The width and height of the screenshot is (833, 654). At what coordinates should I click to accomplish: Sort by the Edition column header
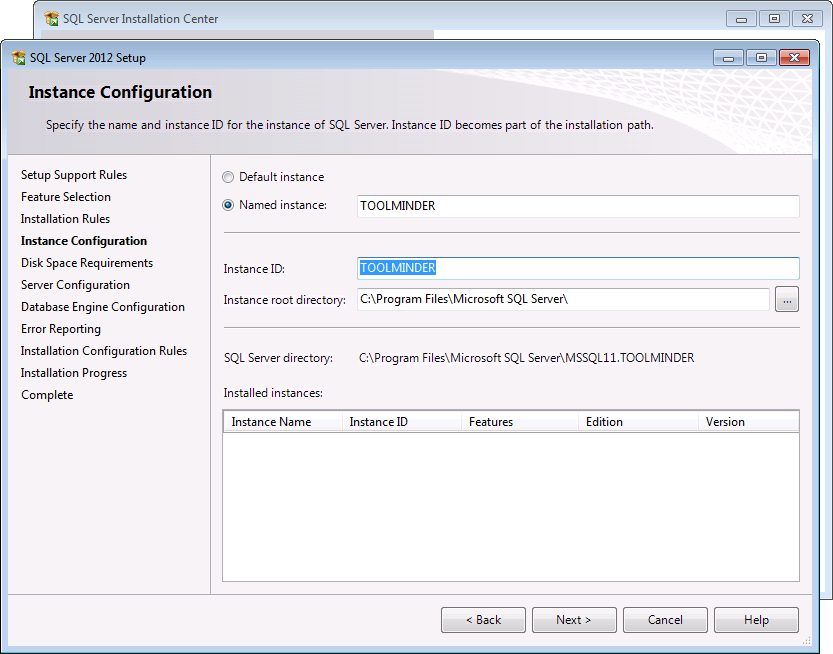638,422
